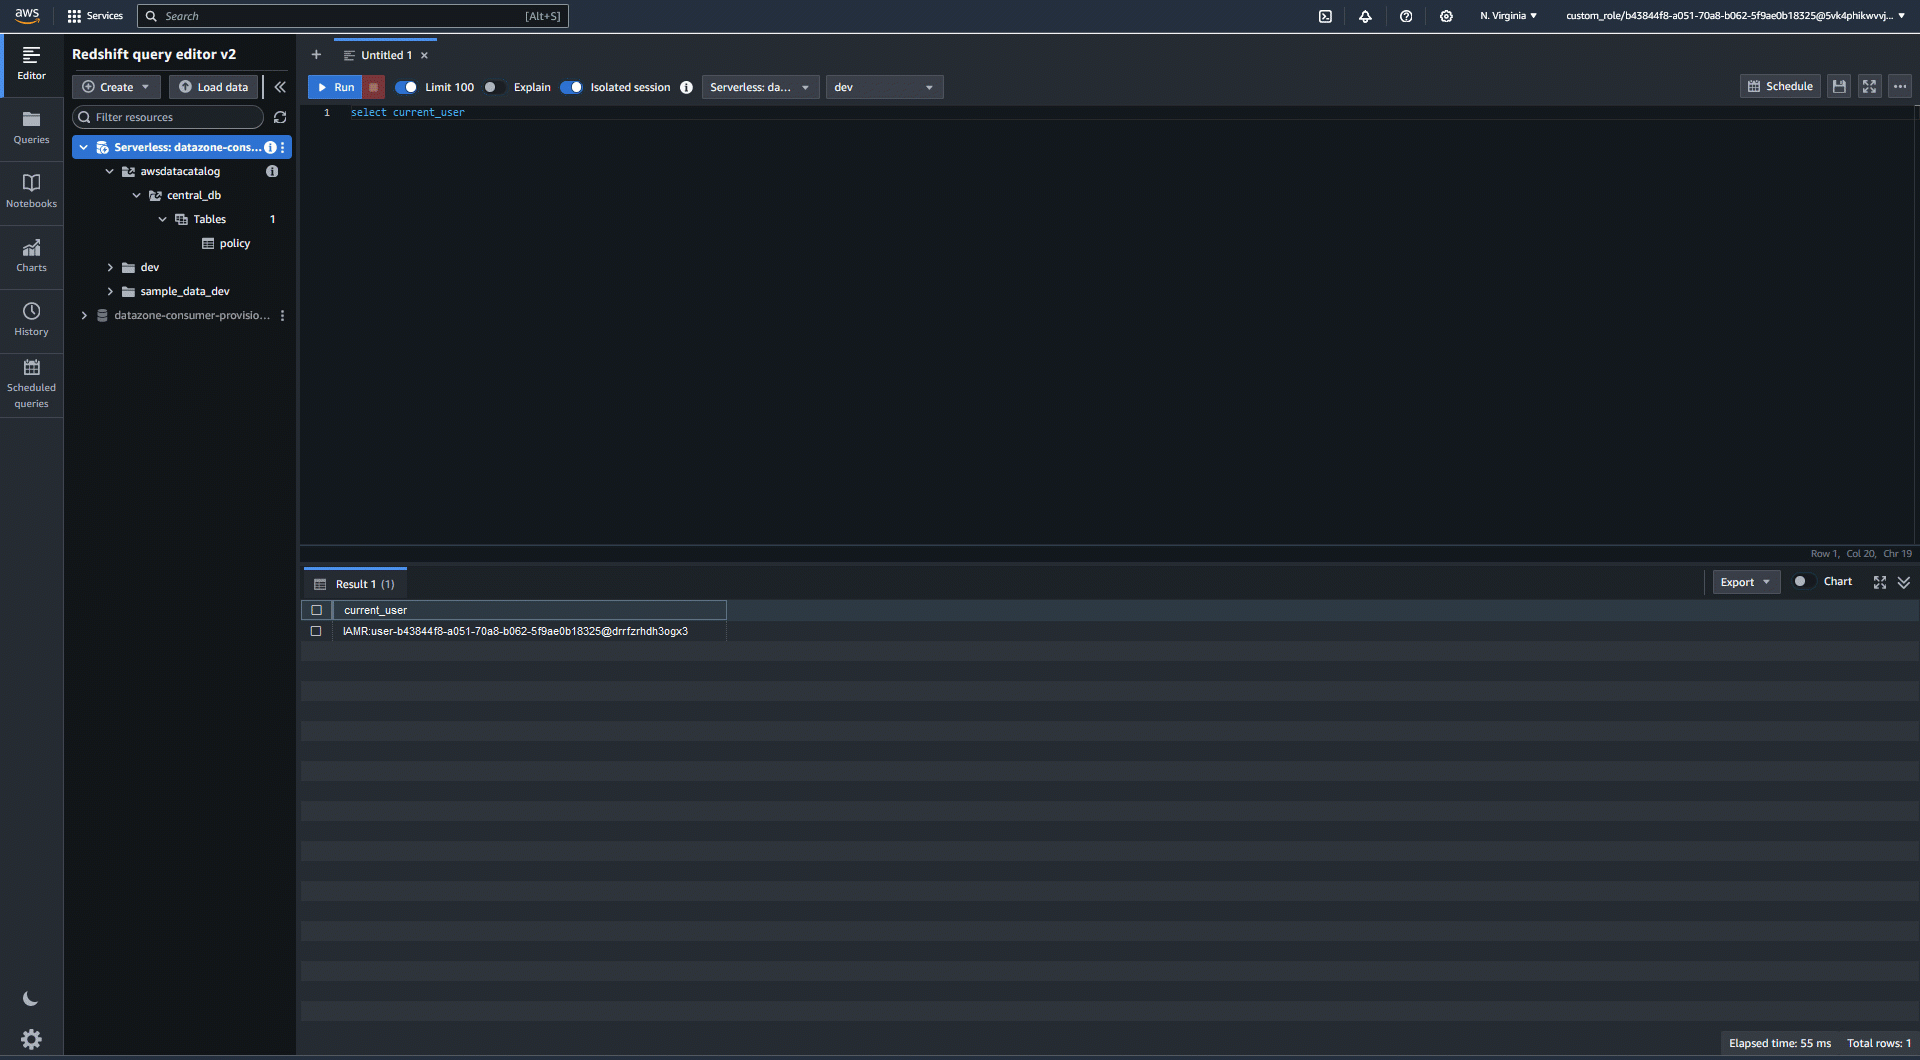This screenshot has height=1060, width=1920.
Task: Refresh the resources tree
Action: pyautogui.click(x=280, y=117)
